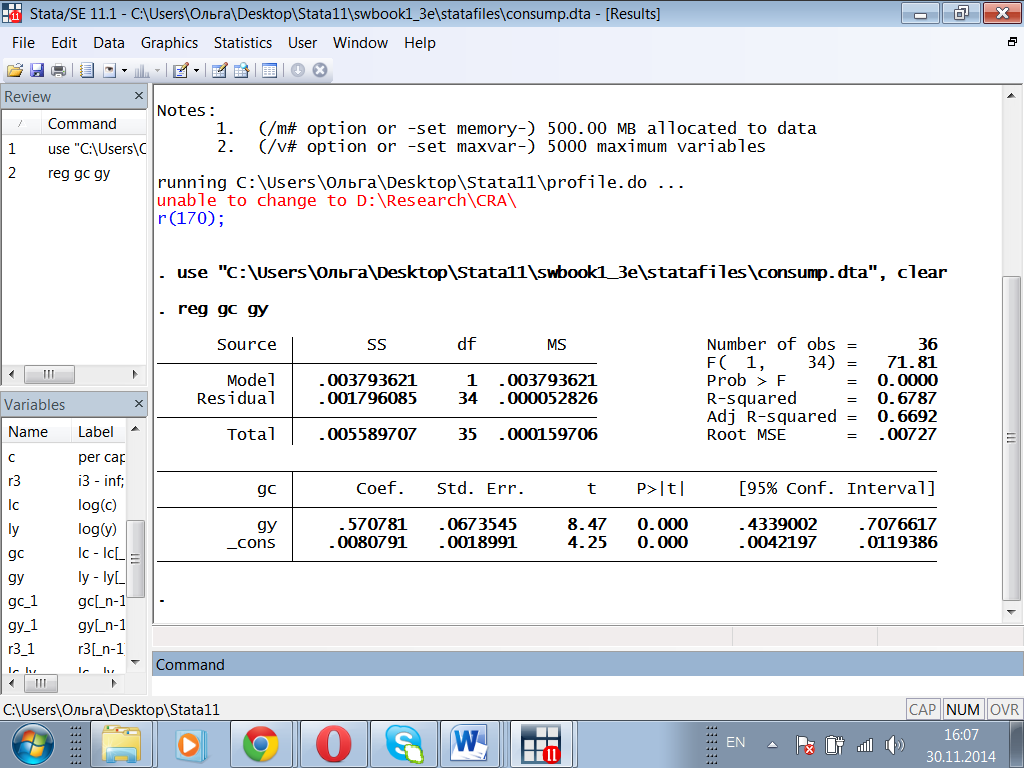This screenshot has width=1024, height=768.
Task: Show hidden system tray icons
Action: 772,744
